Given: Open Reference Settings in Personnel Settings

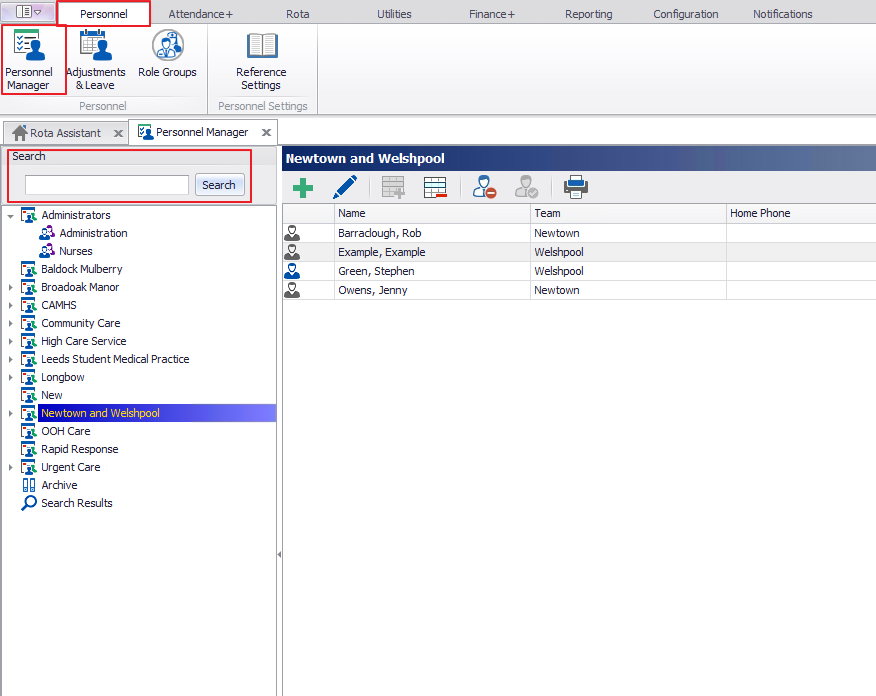Looking at the screenshot, I should tap(260, 57).
